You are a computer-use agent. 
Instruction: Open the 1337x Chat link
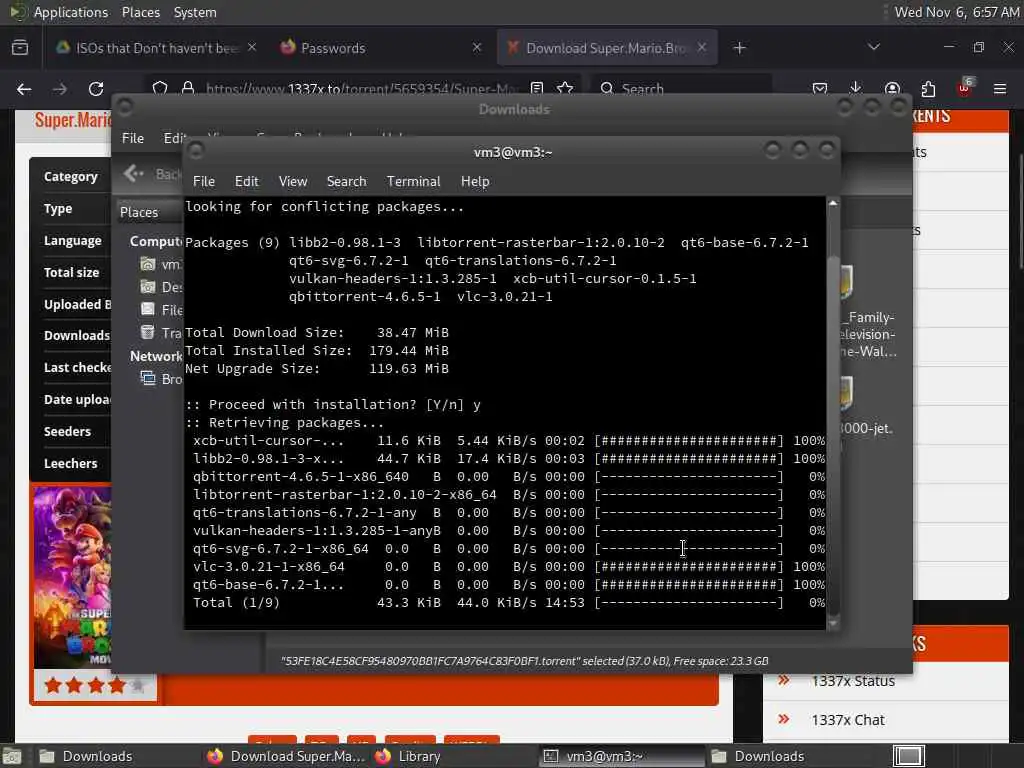pos(848,720)
